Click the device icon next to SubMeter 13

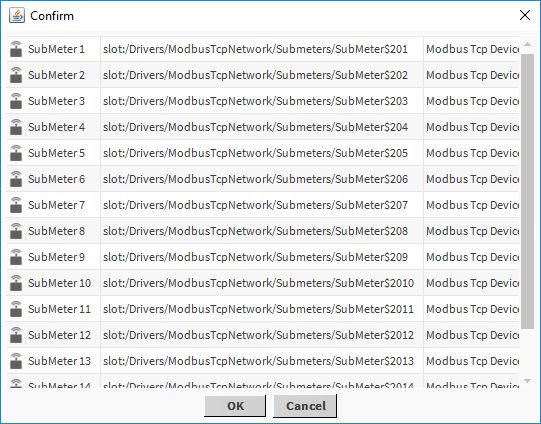tap(16, 361)
